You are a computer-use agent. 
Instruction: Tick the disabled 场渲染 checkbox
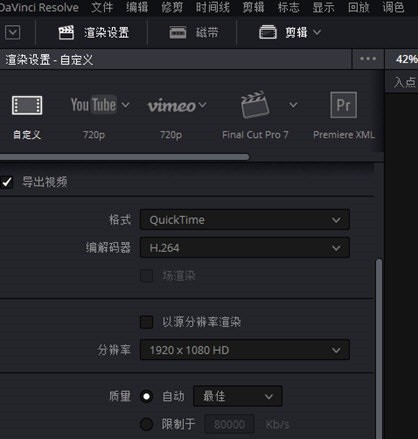tap(146, 276)
